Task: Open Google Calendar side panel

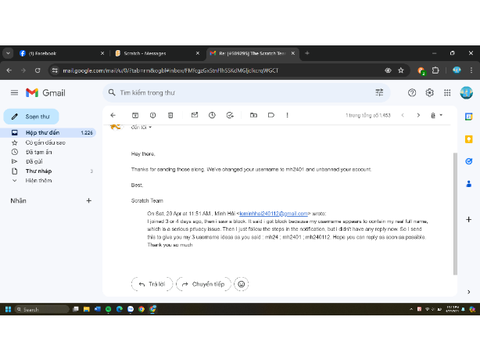Action: pos(469,117)
